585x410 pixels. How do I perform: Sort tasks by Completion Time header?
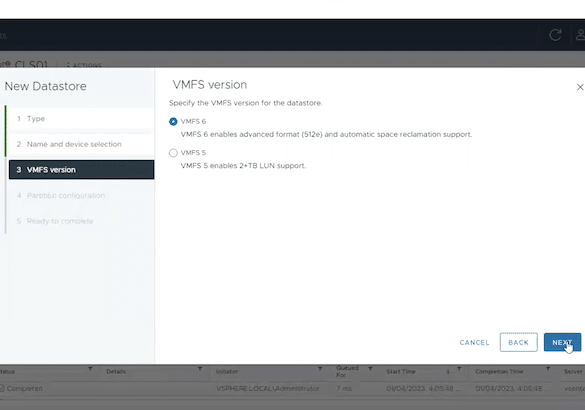(x=499, y=372)
